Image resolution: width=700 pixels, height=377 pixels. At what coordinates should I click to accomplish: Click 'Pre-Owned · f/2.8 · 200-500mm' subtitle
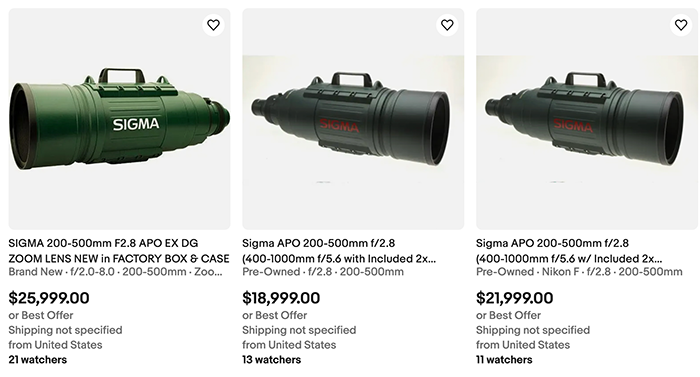pos(323,272)
